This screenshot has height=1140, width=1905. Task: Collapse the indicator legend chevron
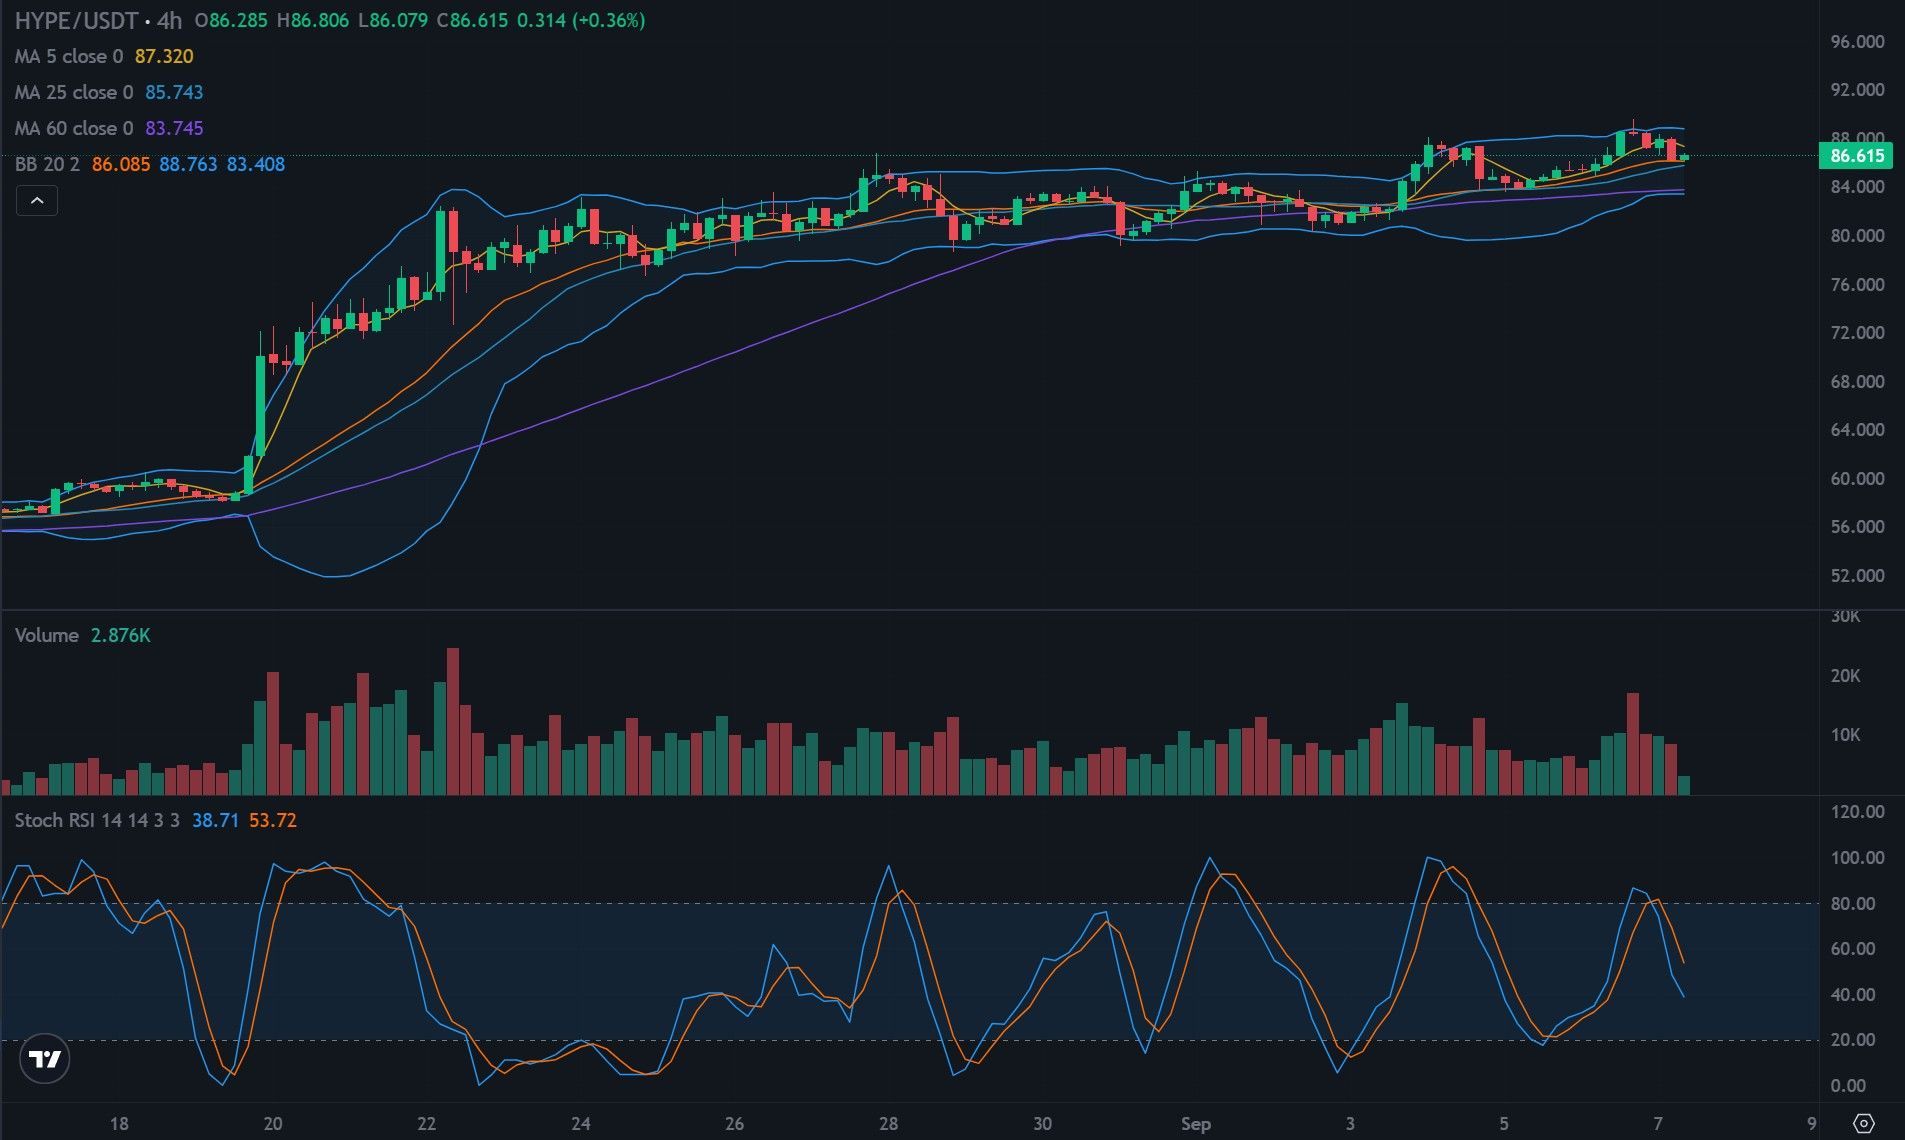pyautogui.click(x=37, y=201)
